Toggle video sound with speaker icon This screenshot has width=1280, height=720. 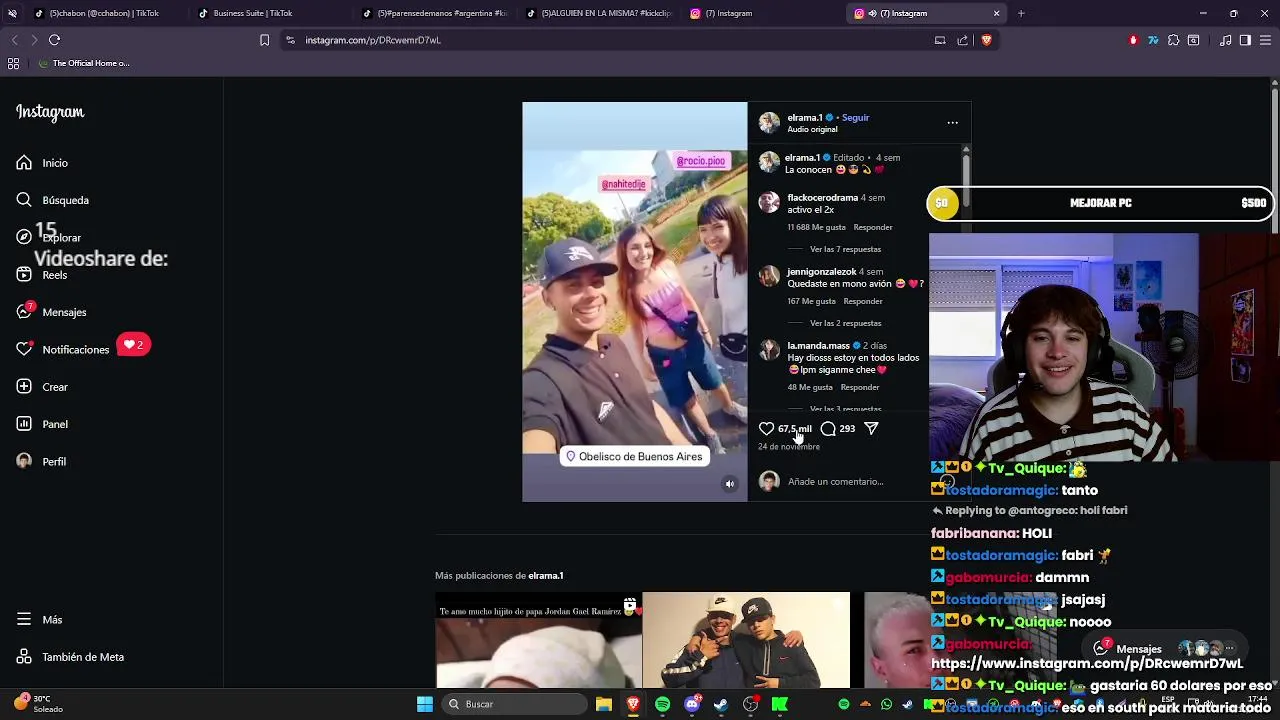click(730, 484)
